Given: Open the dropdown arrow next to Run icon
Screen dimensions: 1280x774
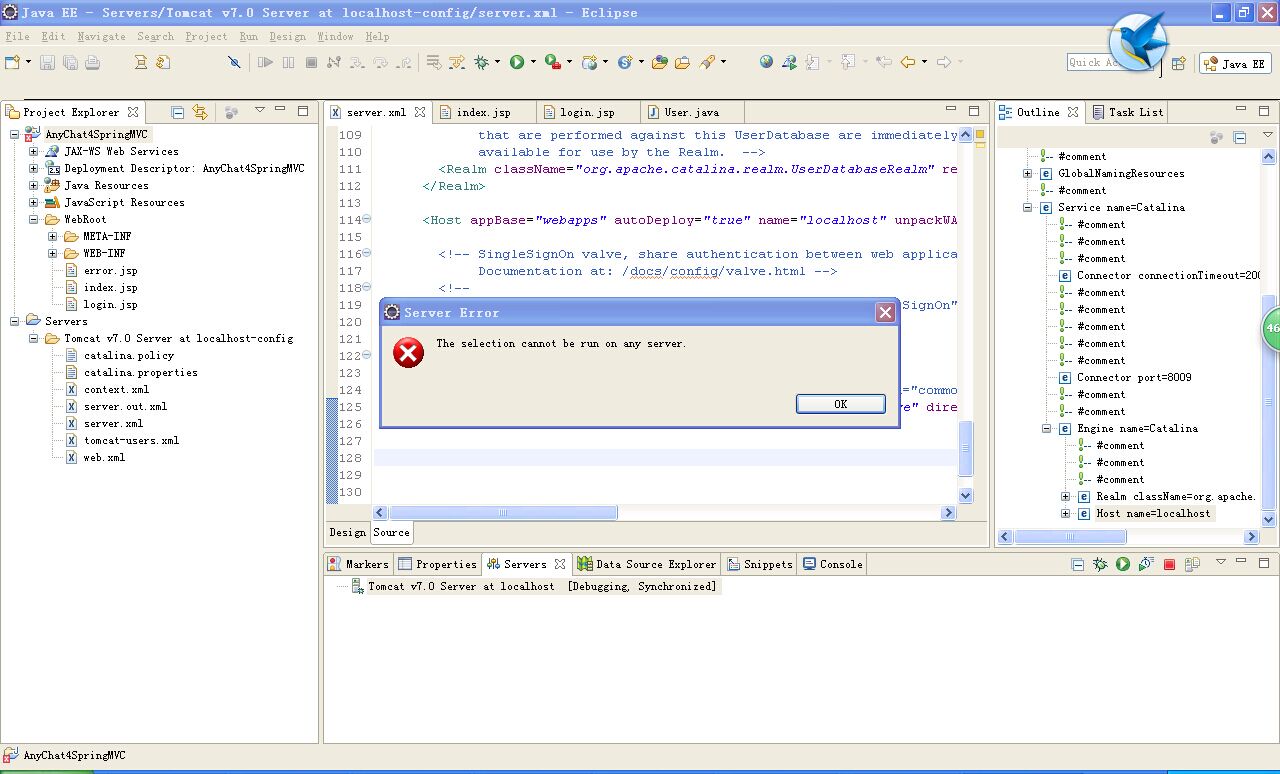Looking at the screenshot, I should [533, 62].
